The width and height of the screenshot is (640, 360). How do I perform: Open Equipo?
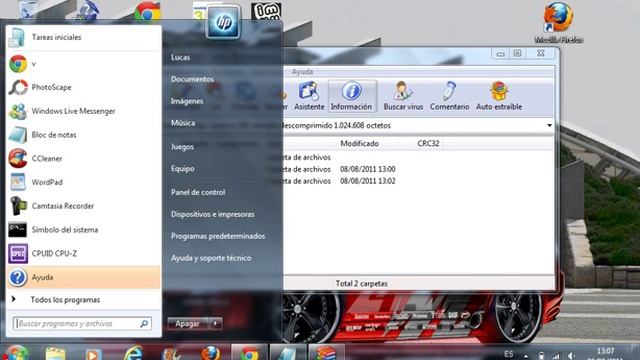pyautogui.click(x=182, y=169)
